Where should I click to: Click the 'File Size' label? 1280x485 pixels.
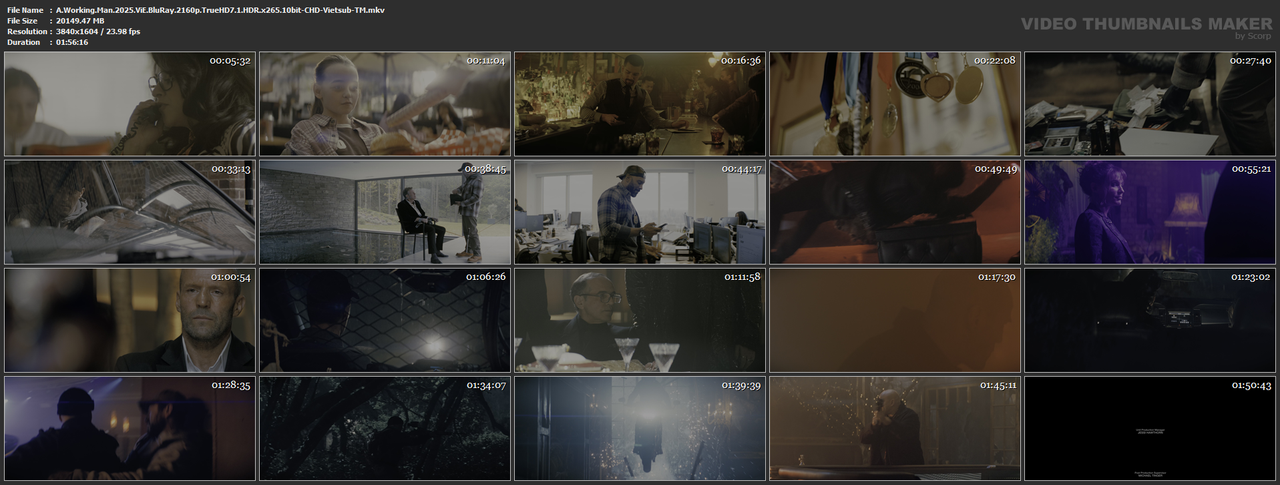(22, 20)
